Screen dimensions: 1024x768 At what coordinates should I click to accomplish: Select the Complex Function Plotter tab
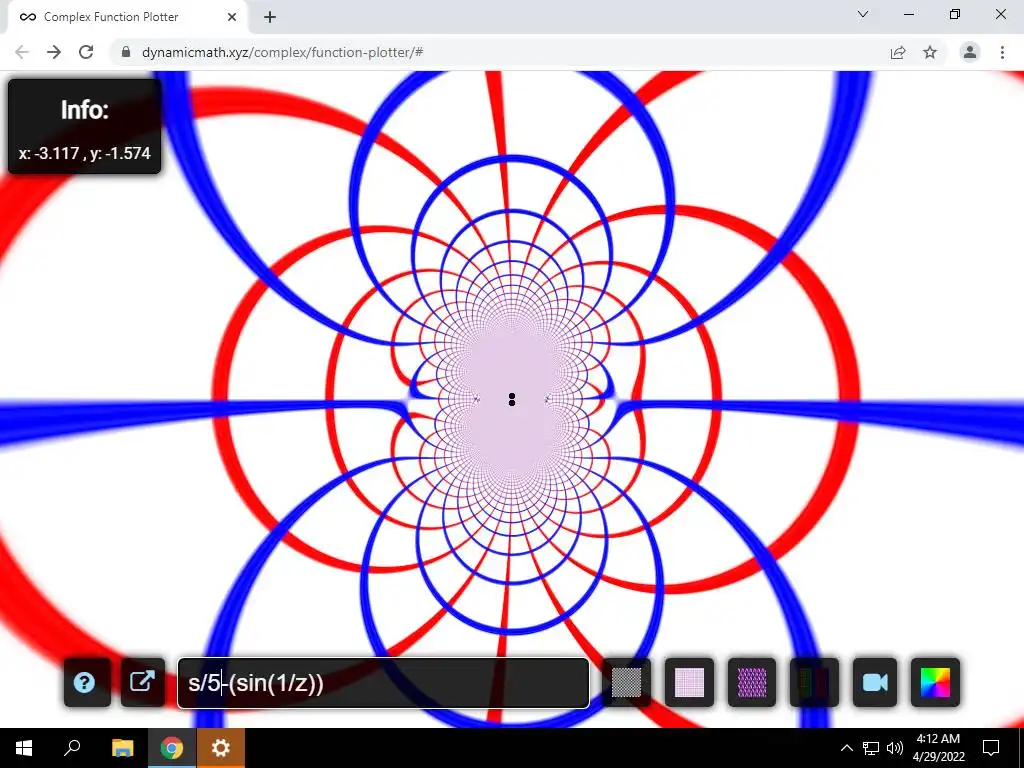(x=127, y=17)
